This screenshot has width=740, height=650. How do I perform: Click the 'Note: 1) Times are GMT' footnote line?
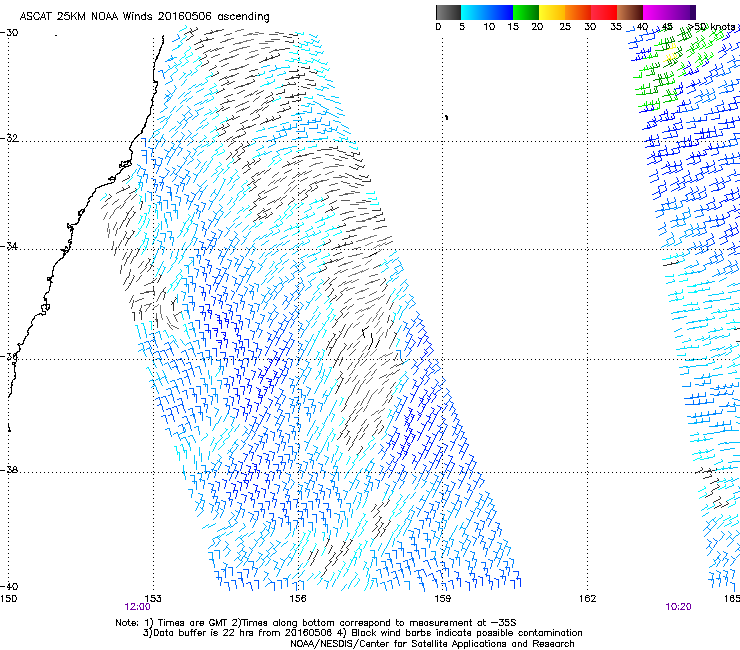pyautogui.click(x=316, y=623)
